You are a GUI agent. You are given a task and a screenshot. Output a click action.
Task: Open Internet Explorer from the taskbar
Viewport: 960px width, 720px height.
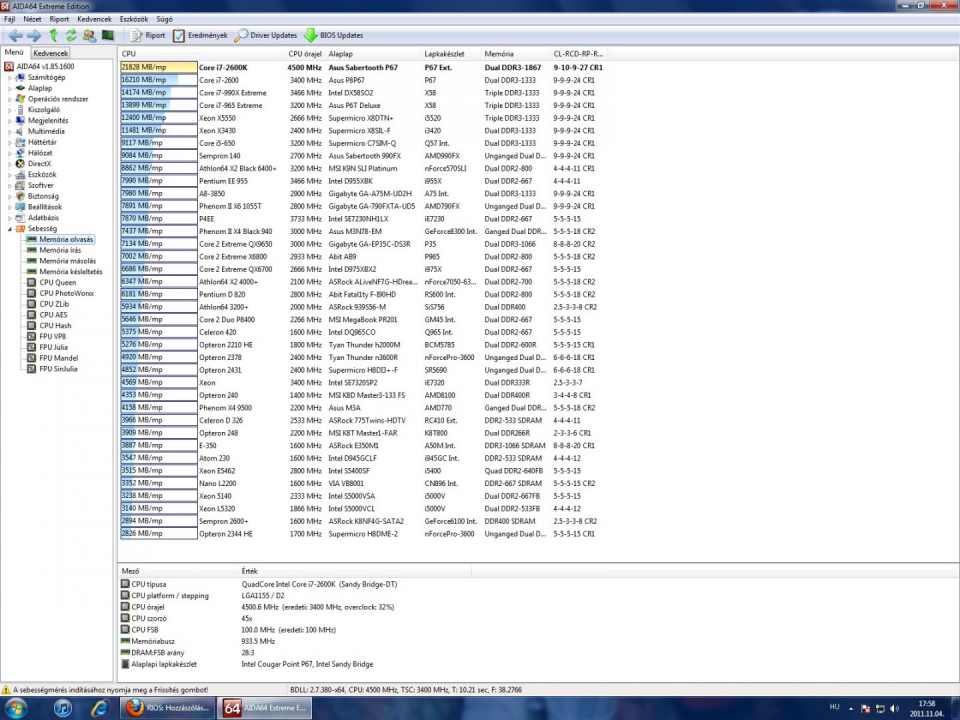(99, 708)
